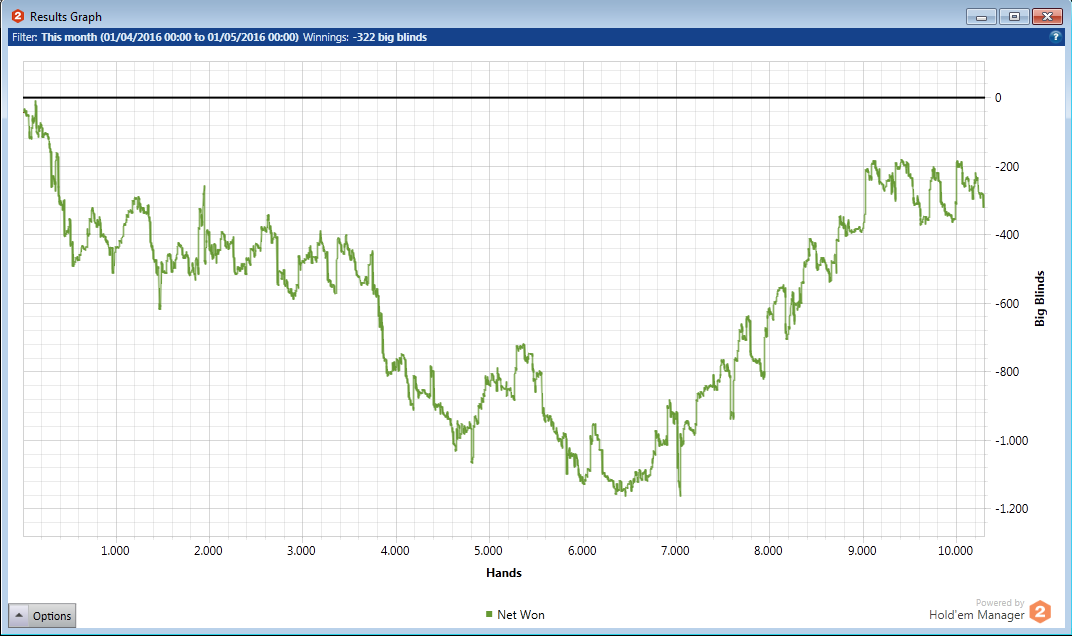Viewport: 1072px width, 636px height.
Task: Minimize the Results Graph window
Action: click(x=981, y=16)
